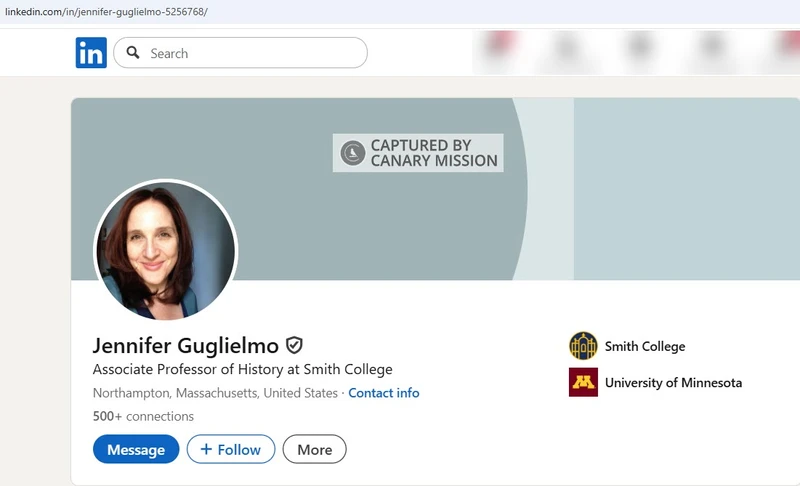Click the Message button

point(136,449)
